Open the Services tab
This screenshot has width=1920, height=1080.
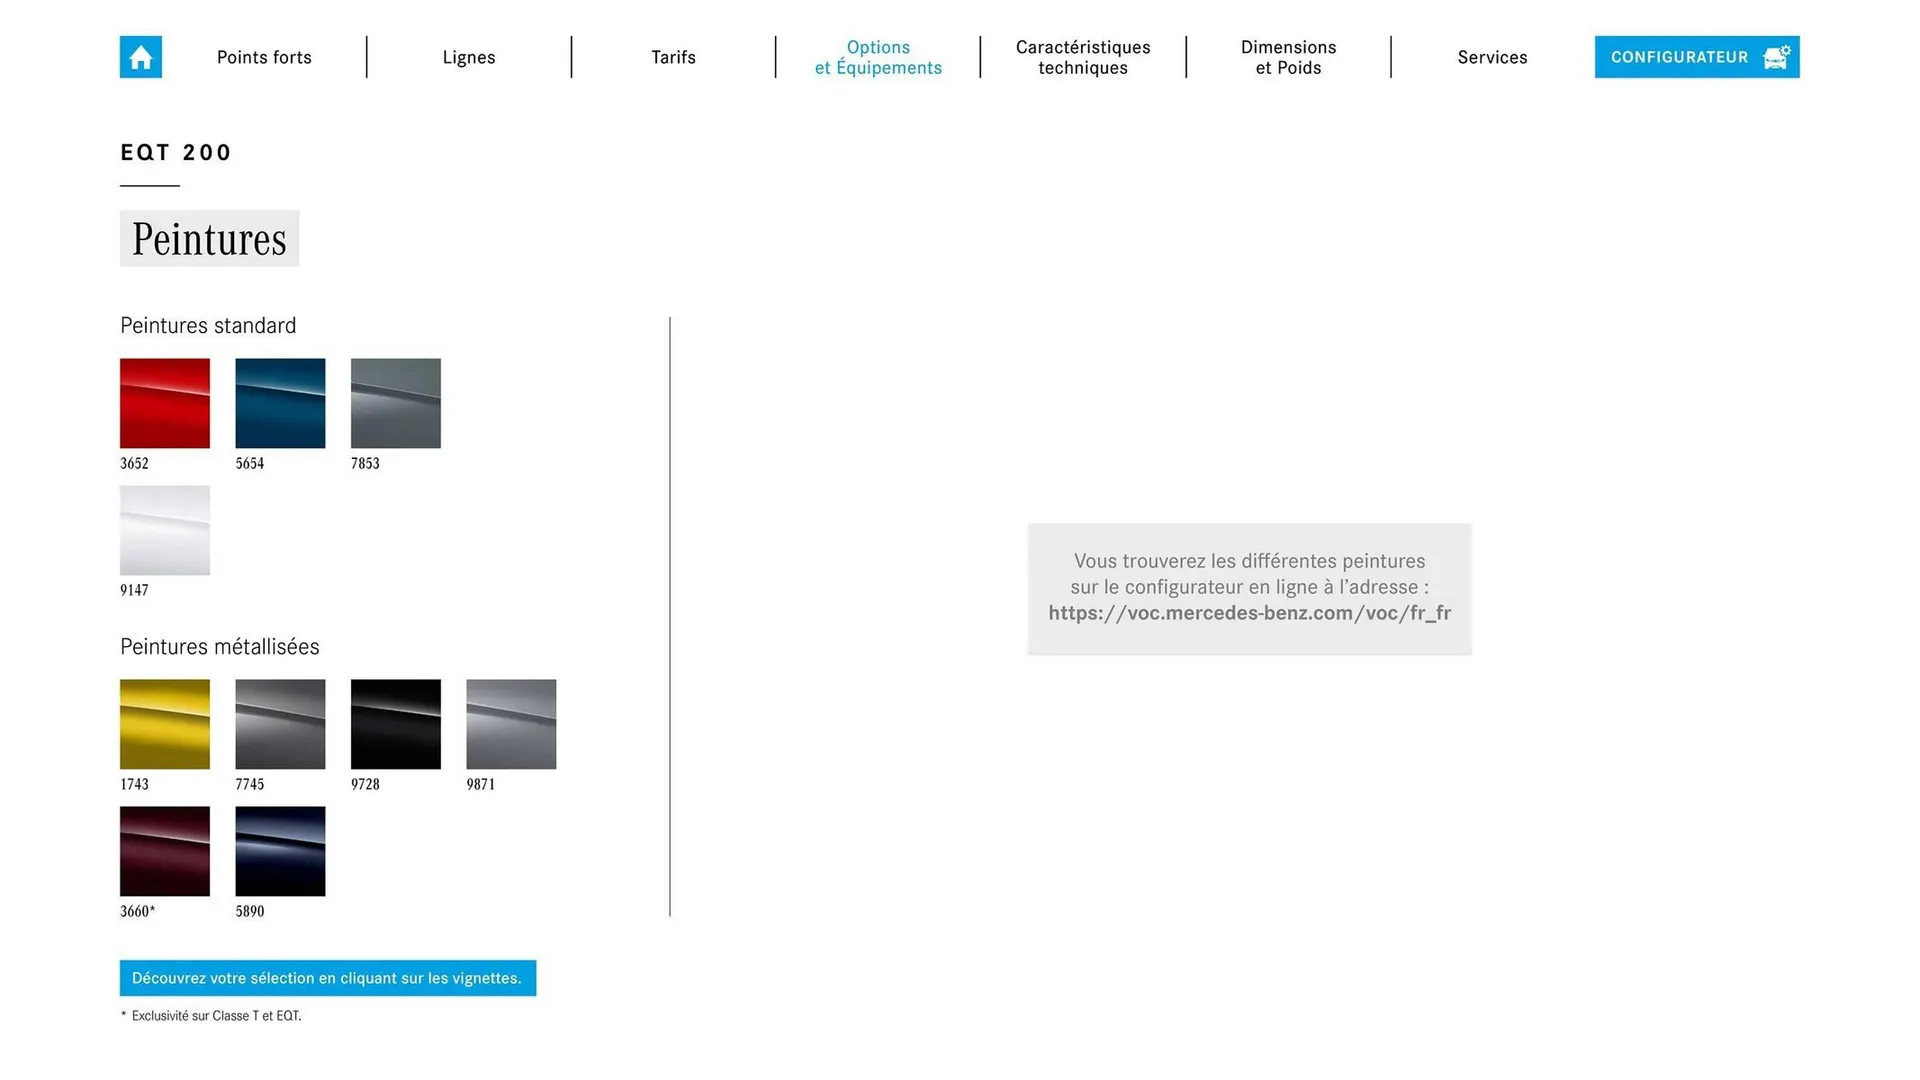1492,57
